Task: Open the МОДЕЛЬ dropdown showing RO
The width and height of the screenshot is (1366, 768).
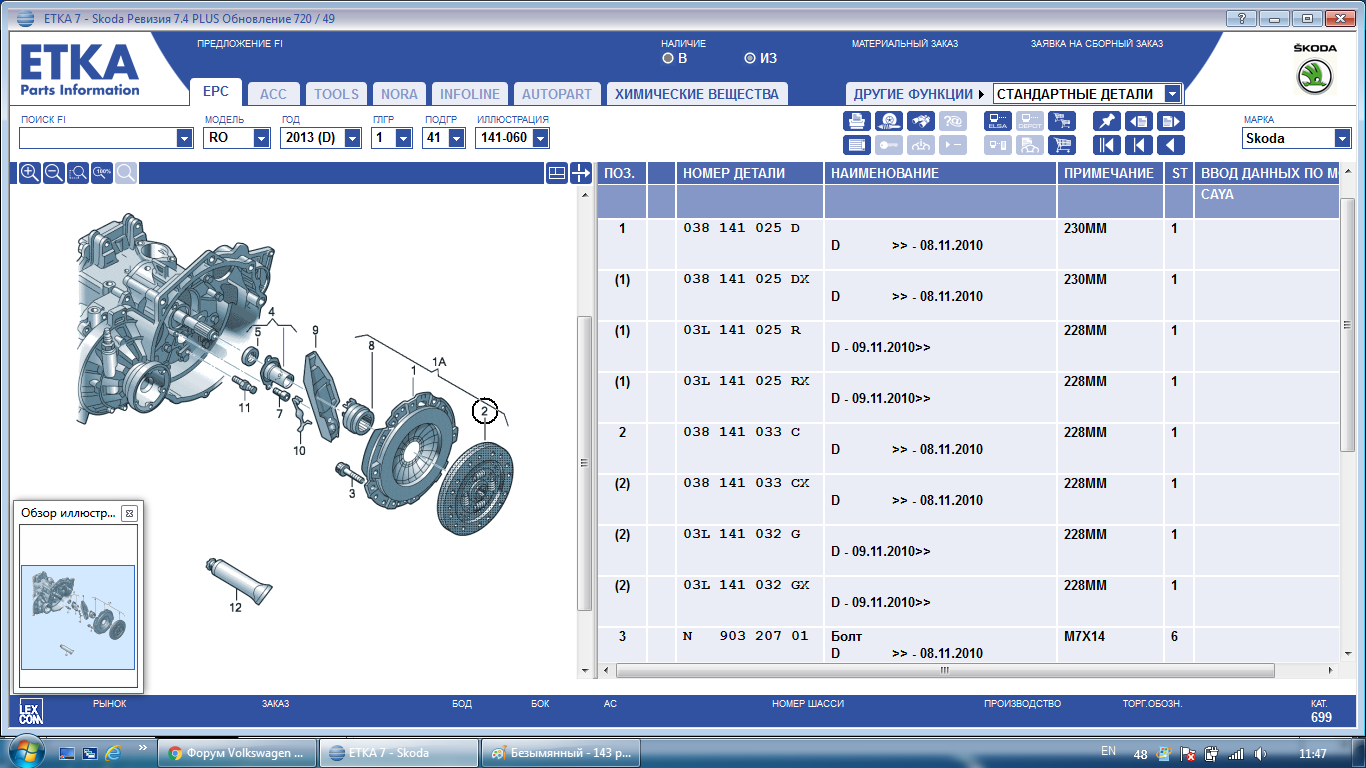Action: 262,139
